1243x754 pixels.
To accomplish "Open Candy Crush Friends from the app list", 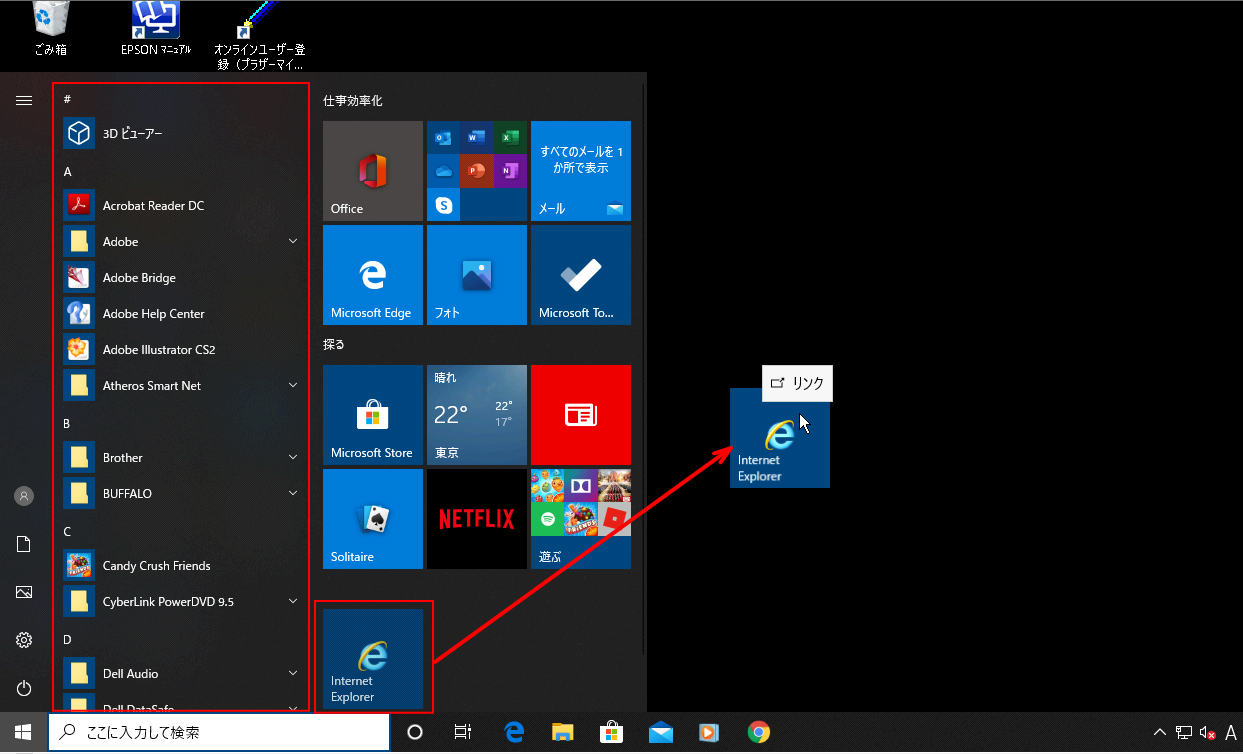I will (x=180, y=565).
